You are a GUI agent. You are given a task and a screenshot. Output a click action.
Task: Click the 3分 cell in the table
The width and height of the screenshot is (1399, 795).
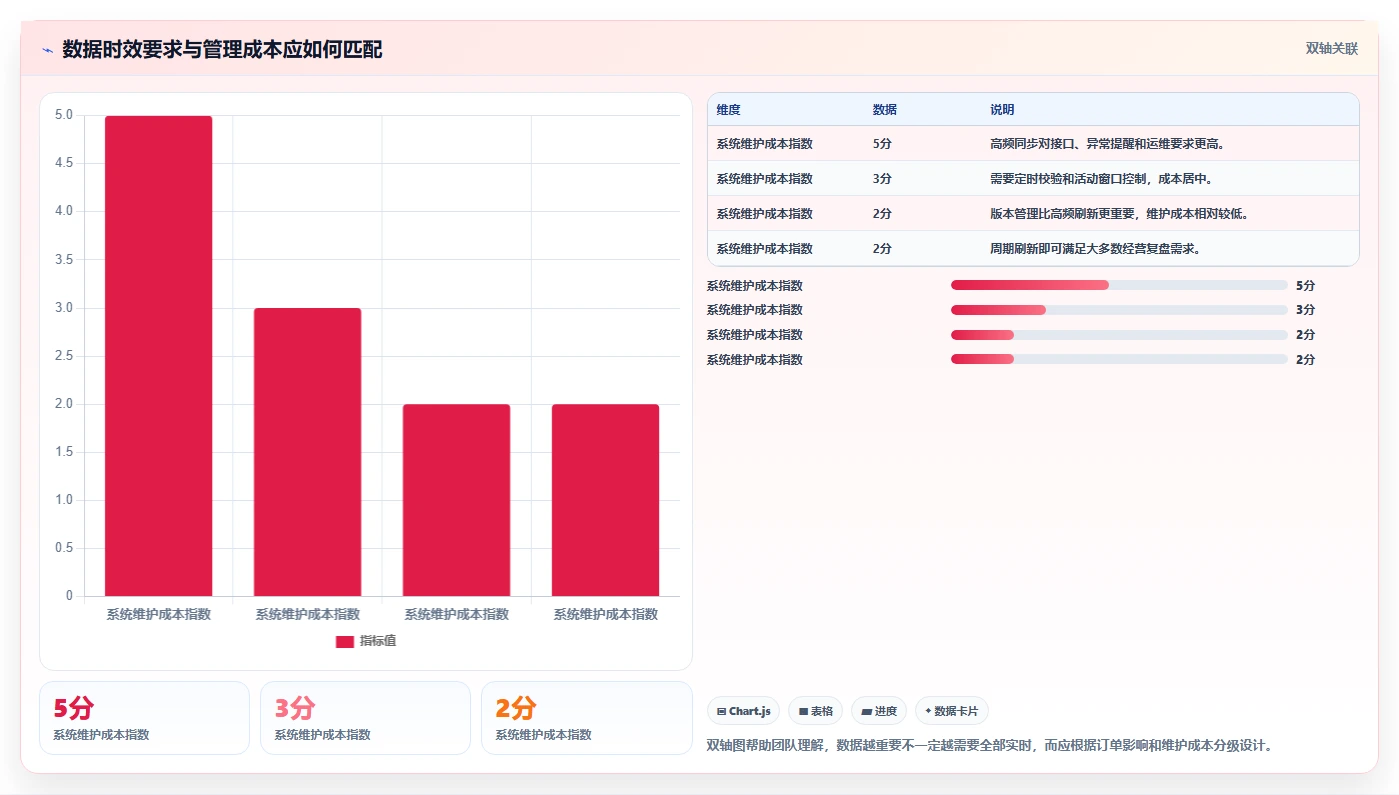point(882,179)
